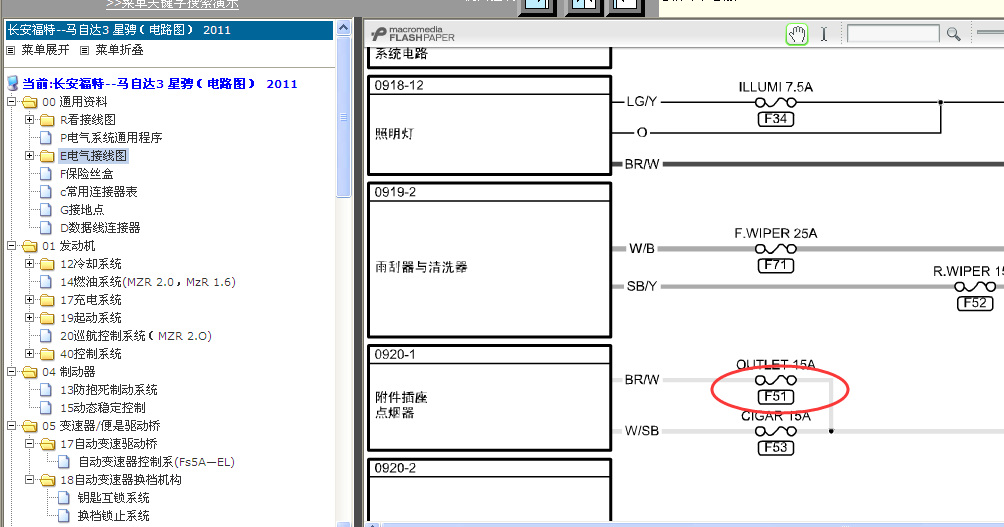Click 菜单折叠 to collapse all menus
The height and width of the screenshot is (527, 1004).
coord(119,50)
